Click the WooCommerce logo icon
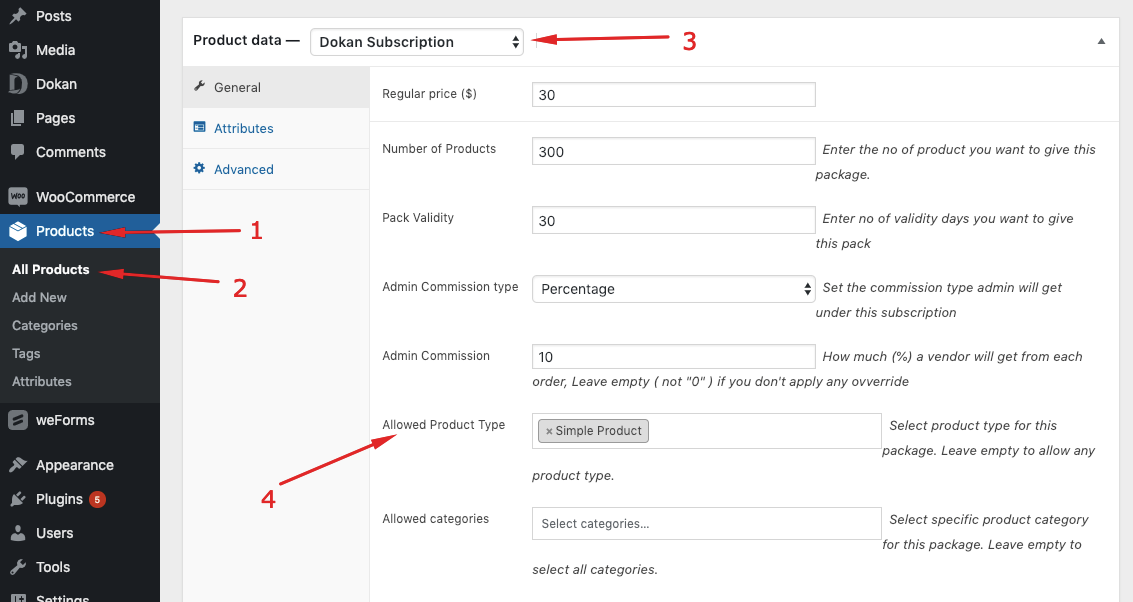1133x602 pixels. pos(18,197)
